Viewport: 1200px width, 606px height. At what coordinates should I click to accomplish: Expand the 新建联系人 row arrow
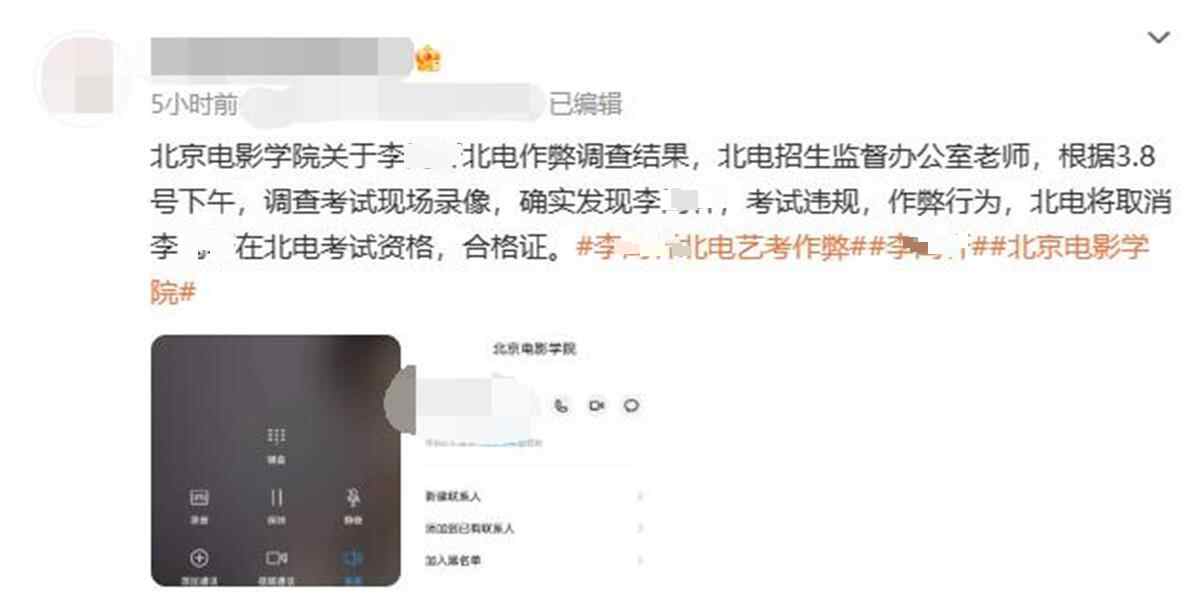pyautogui.click(x=640, y=496)
